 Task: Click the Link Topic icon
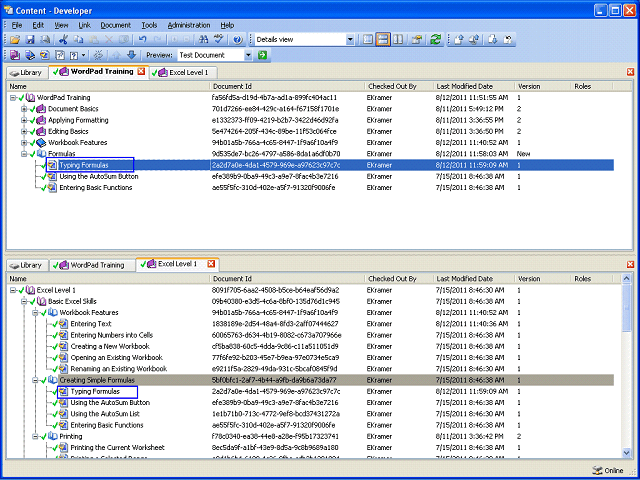point(45,55)
